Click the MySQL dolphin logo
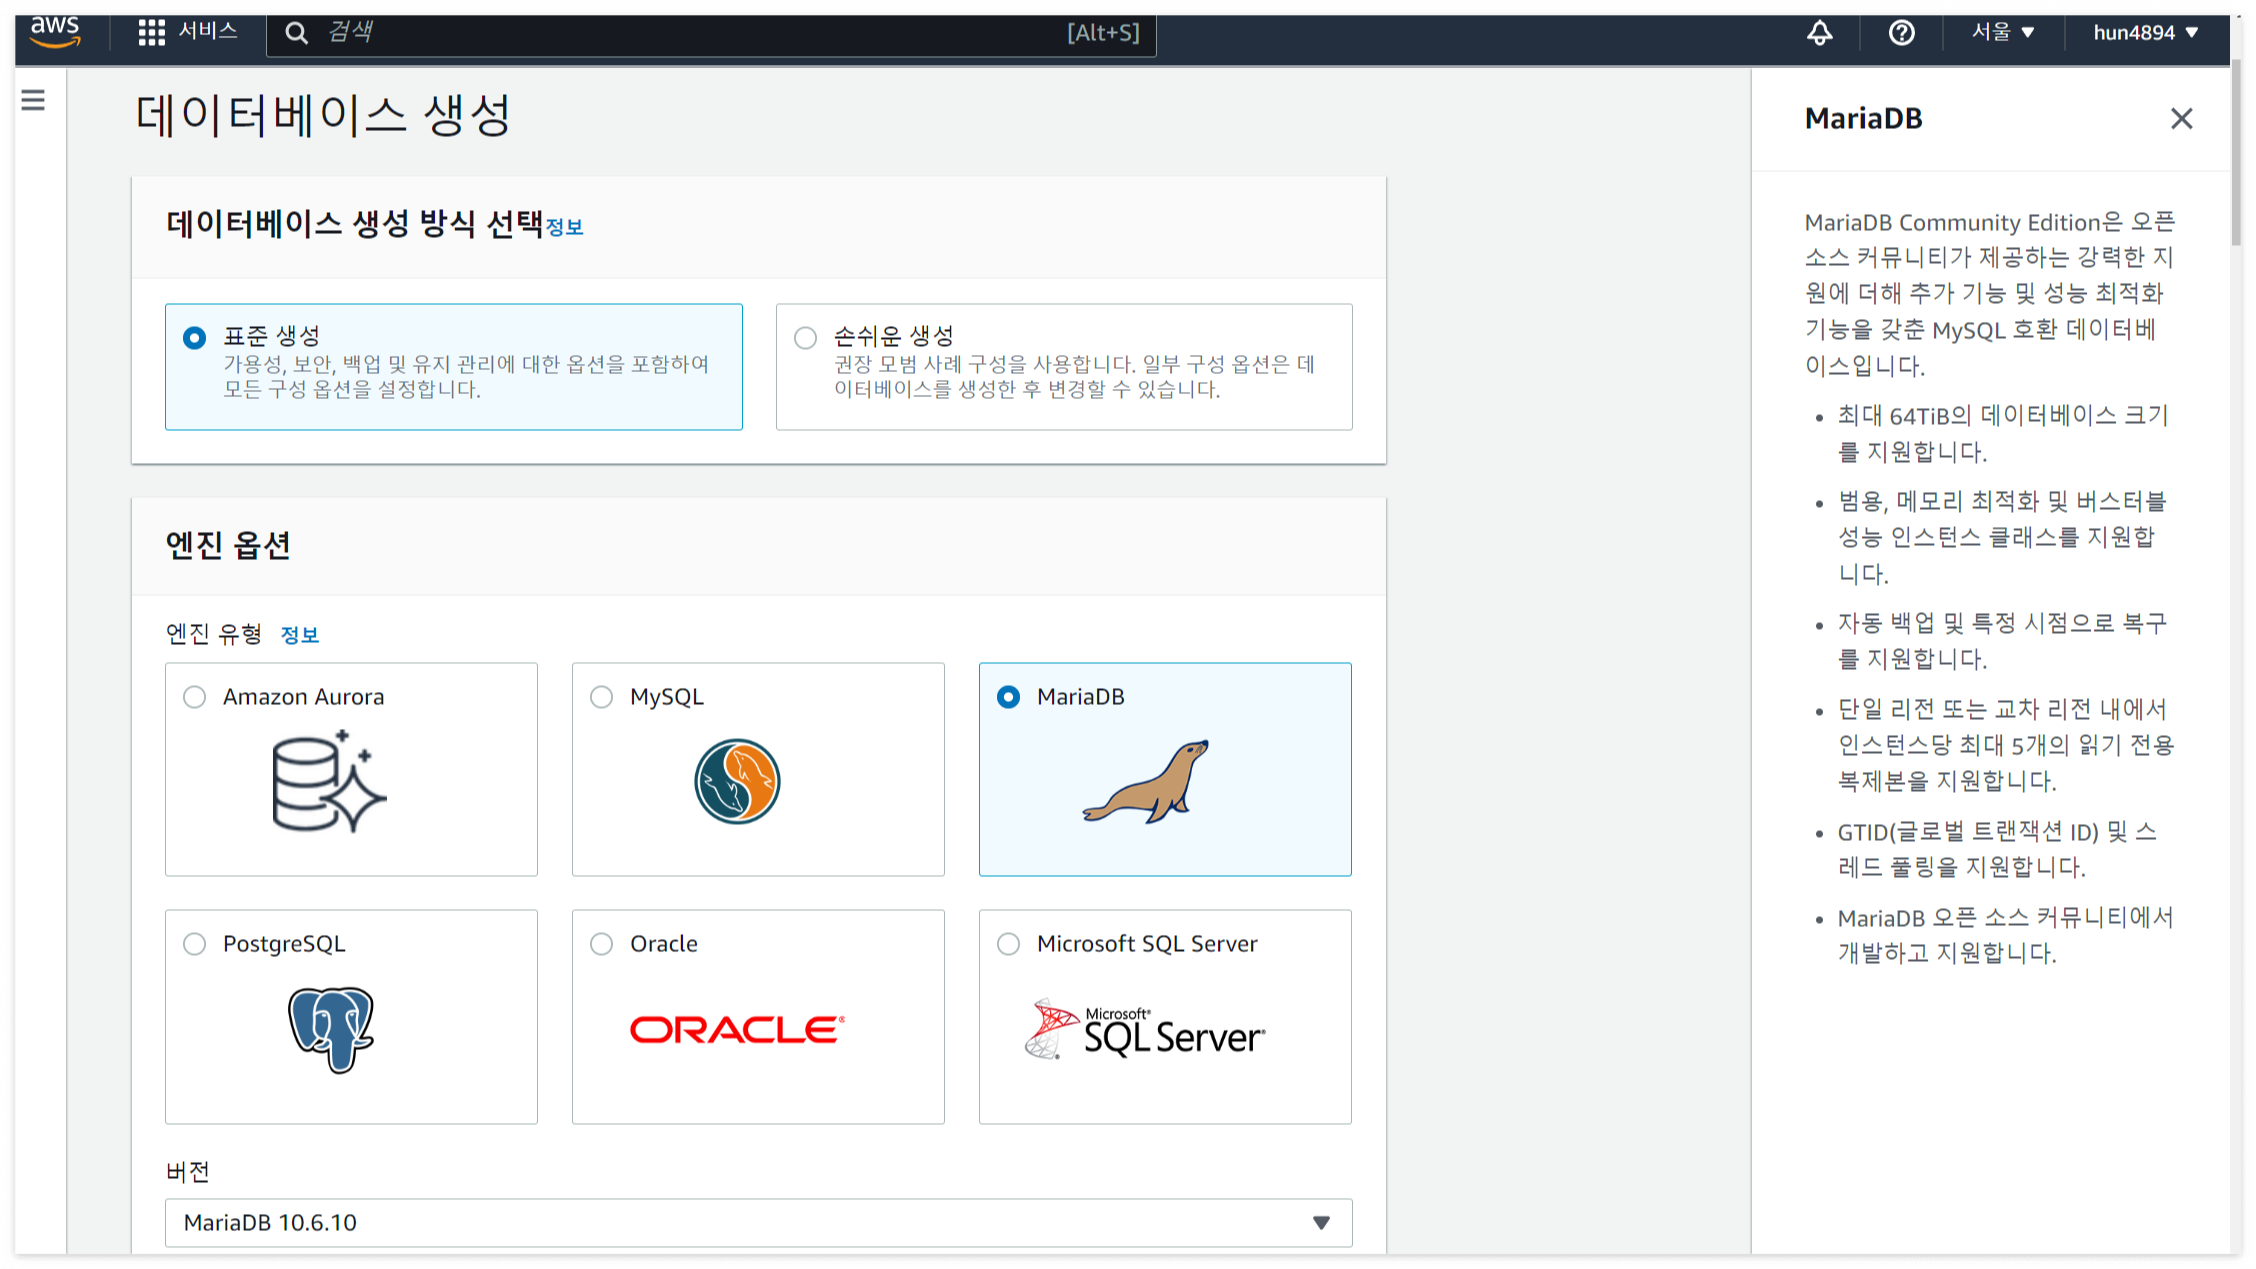The height and width of the screenshot is (1269, 2256). pos(737,781)
